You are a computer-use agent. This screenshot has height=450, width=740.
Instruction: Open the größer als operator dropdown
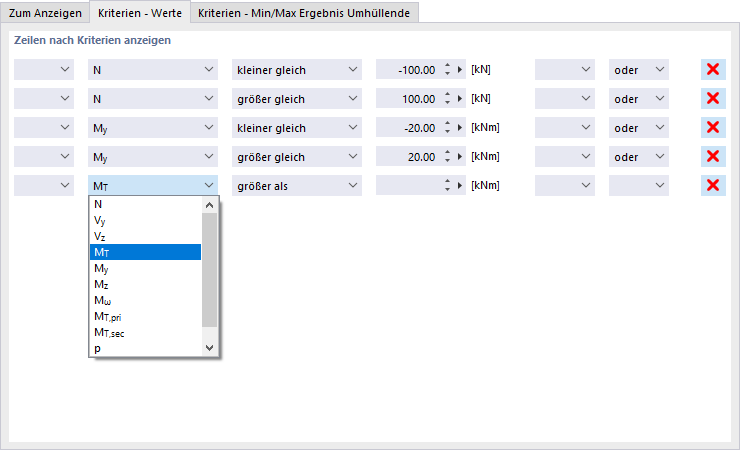pyautogui.click(x=296, y=186)
